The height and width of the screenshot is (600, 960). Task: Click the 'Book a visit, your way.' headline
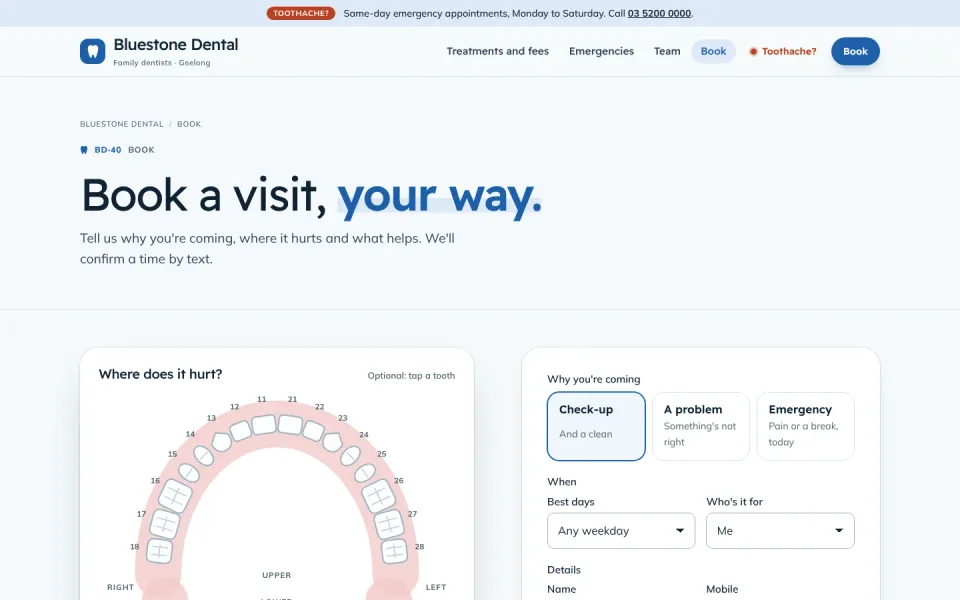pyautogui.click(x=311, y=197)
